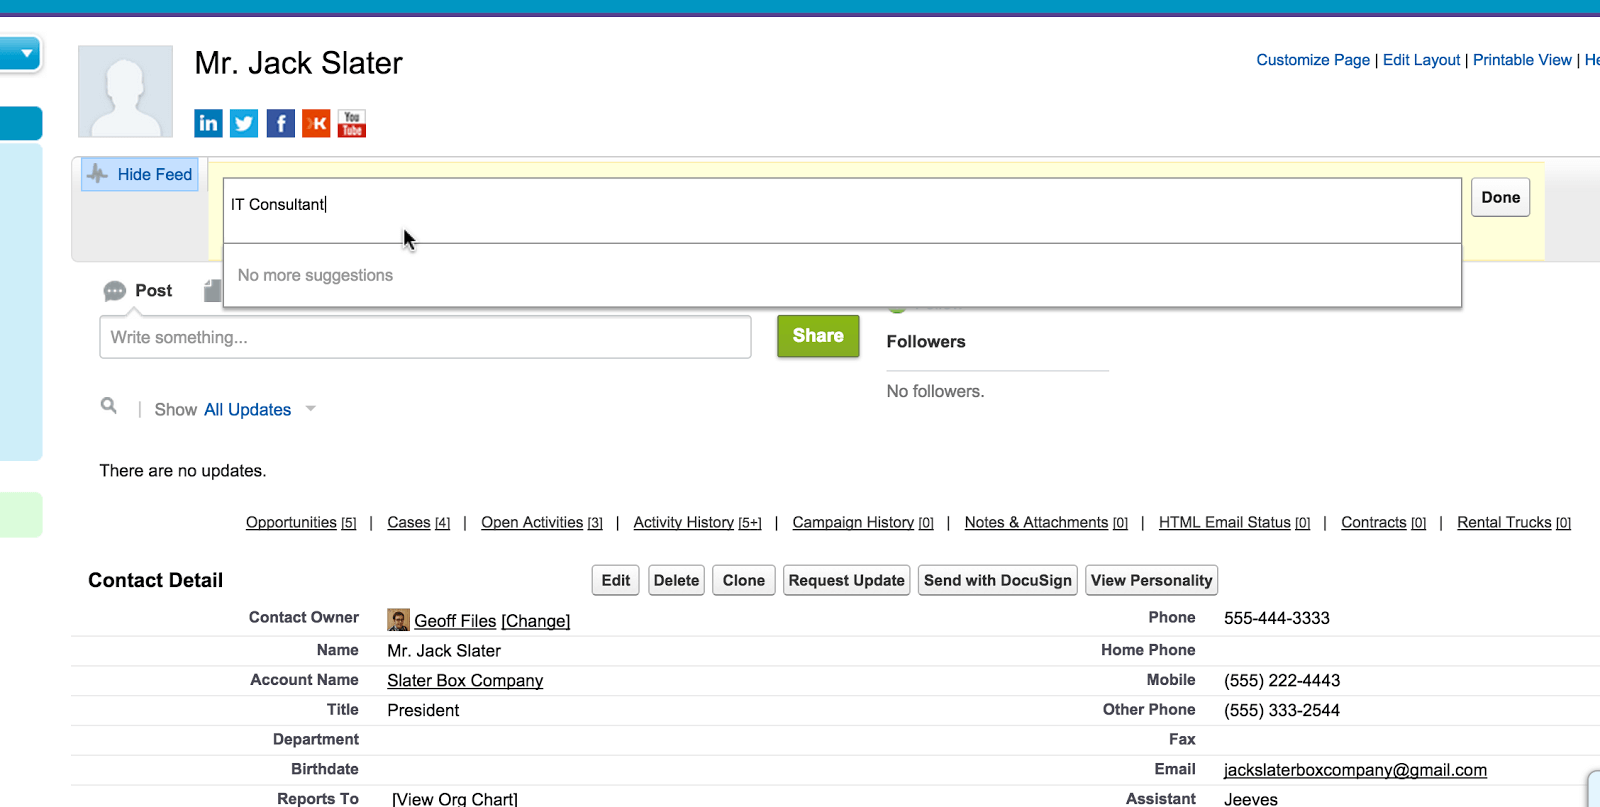1600x807 pixels.
Task: Click Jack Slater's profile photo placeholder
Action: [126, 91]
